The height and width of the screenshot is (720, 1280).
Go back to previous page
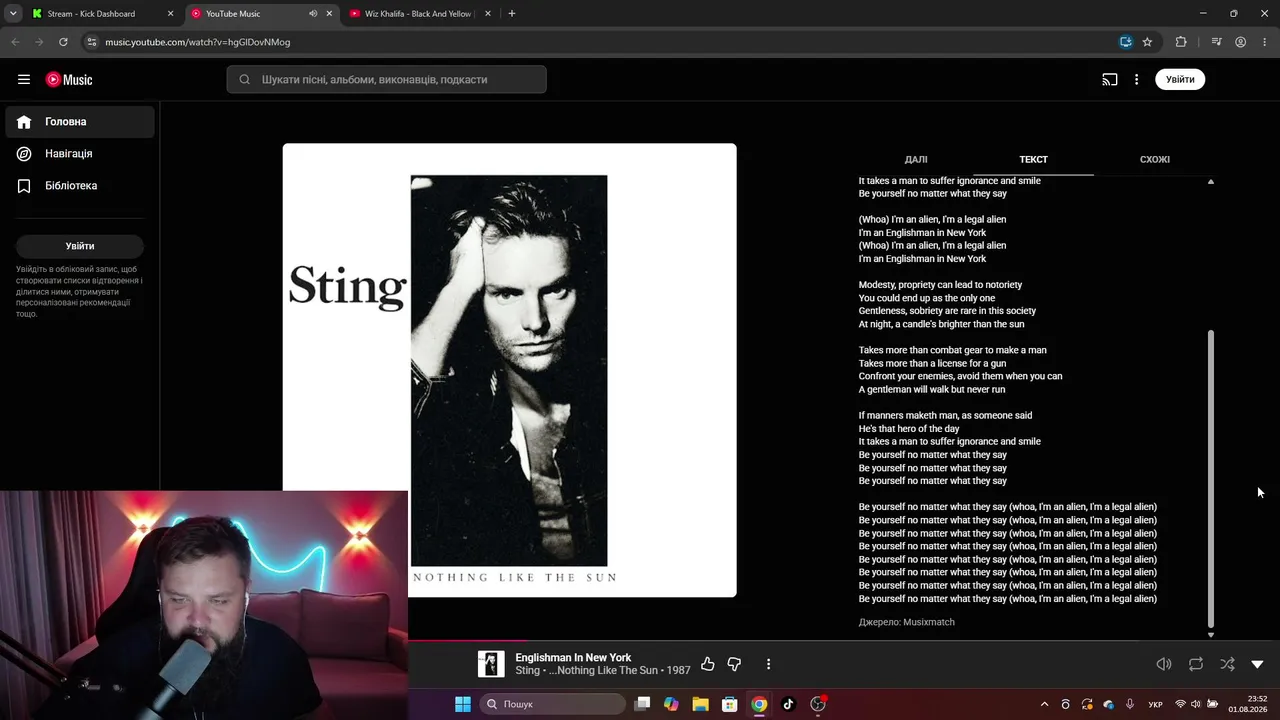click(x=15, y=42)
